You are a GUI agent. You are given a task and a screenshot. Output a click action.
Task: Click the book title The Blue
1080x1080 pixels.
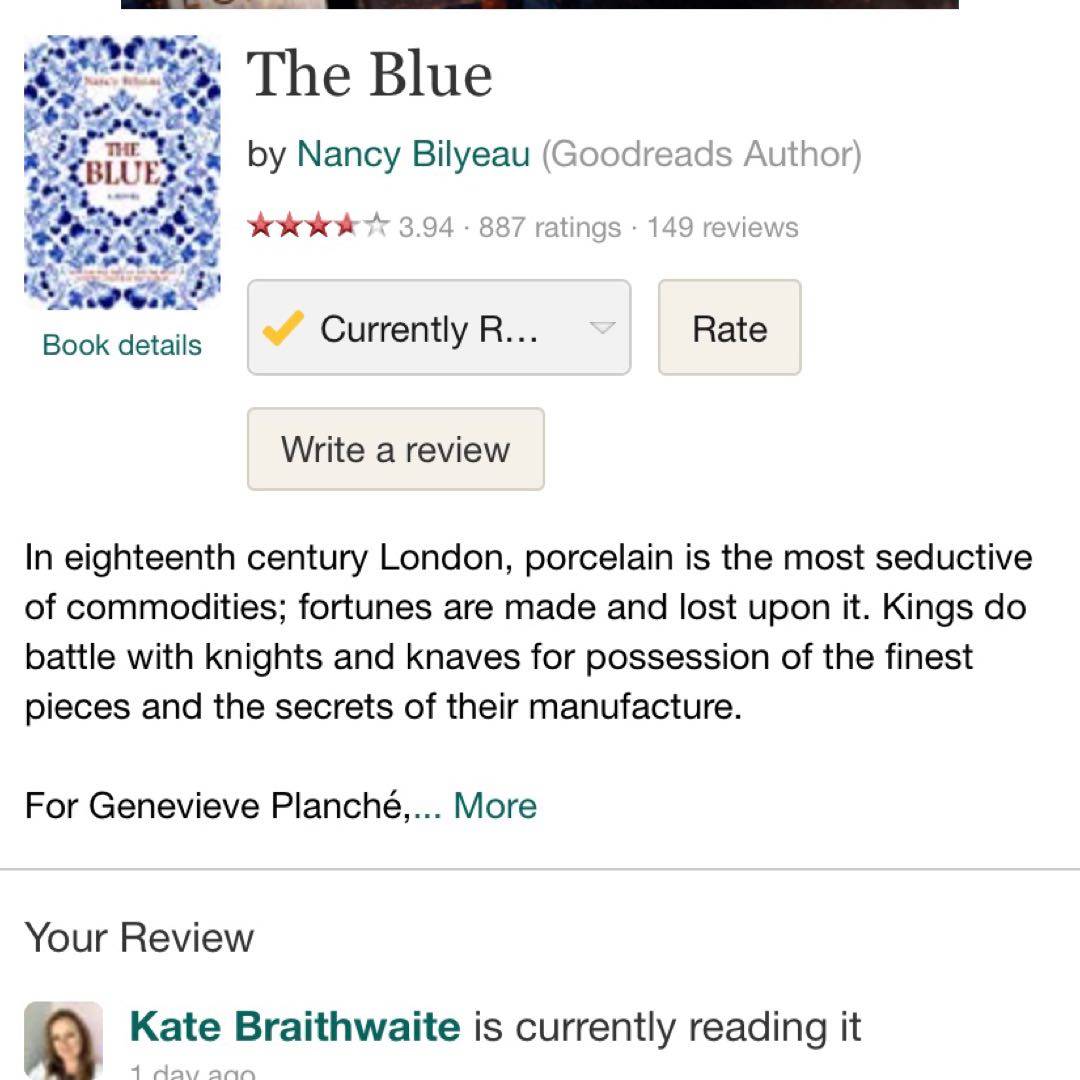(370, 75)
